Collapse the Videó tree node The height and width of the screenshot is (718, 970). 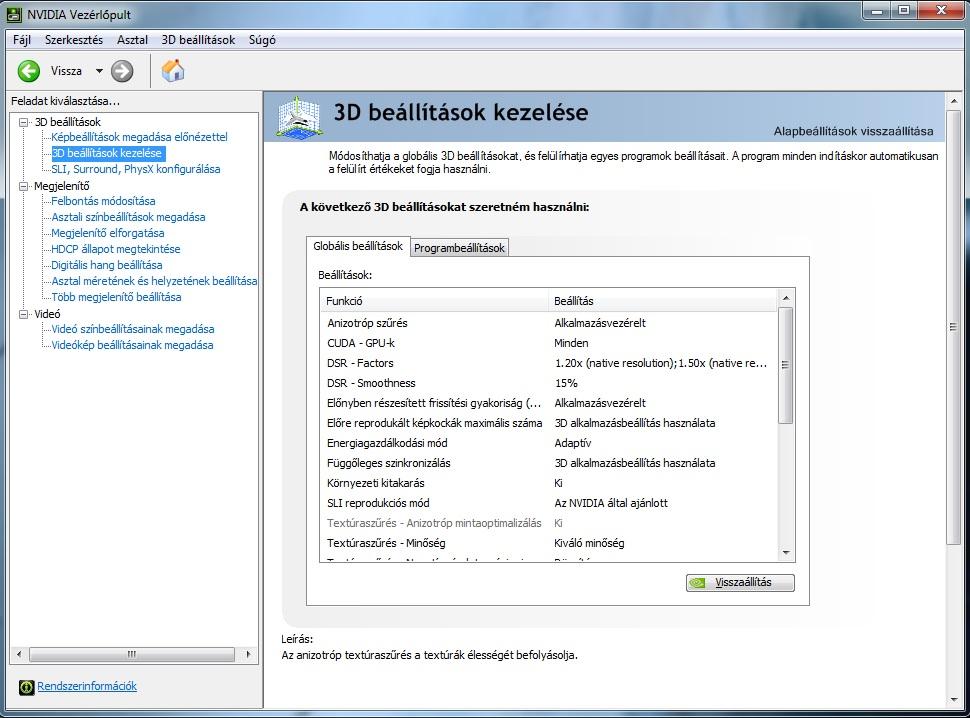24,314
